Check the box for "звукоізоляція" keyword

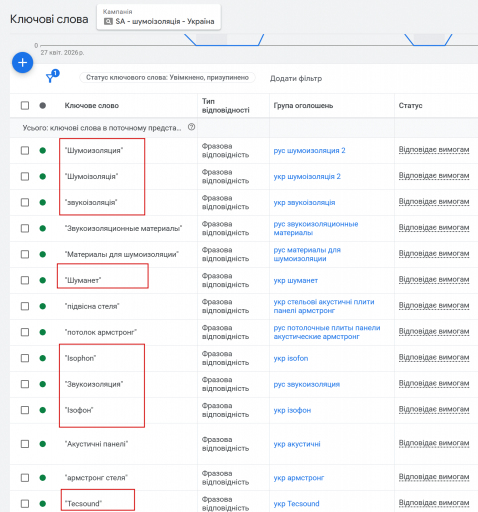pos(25,202)
